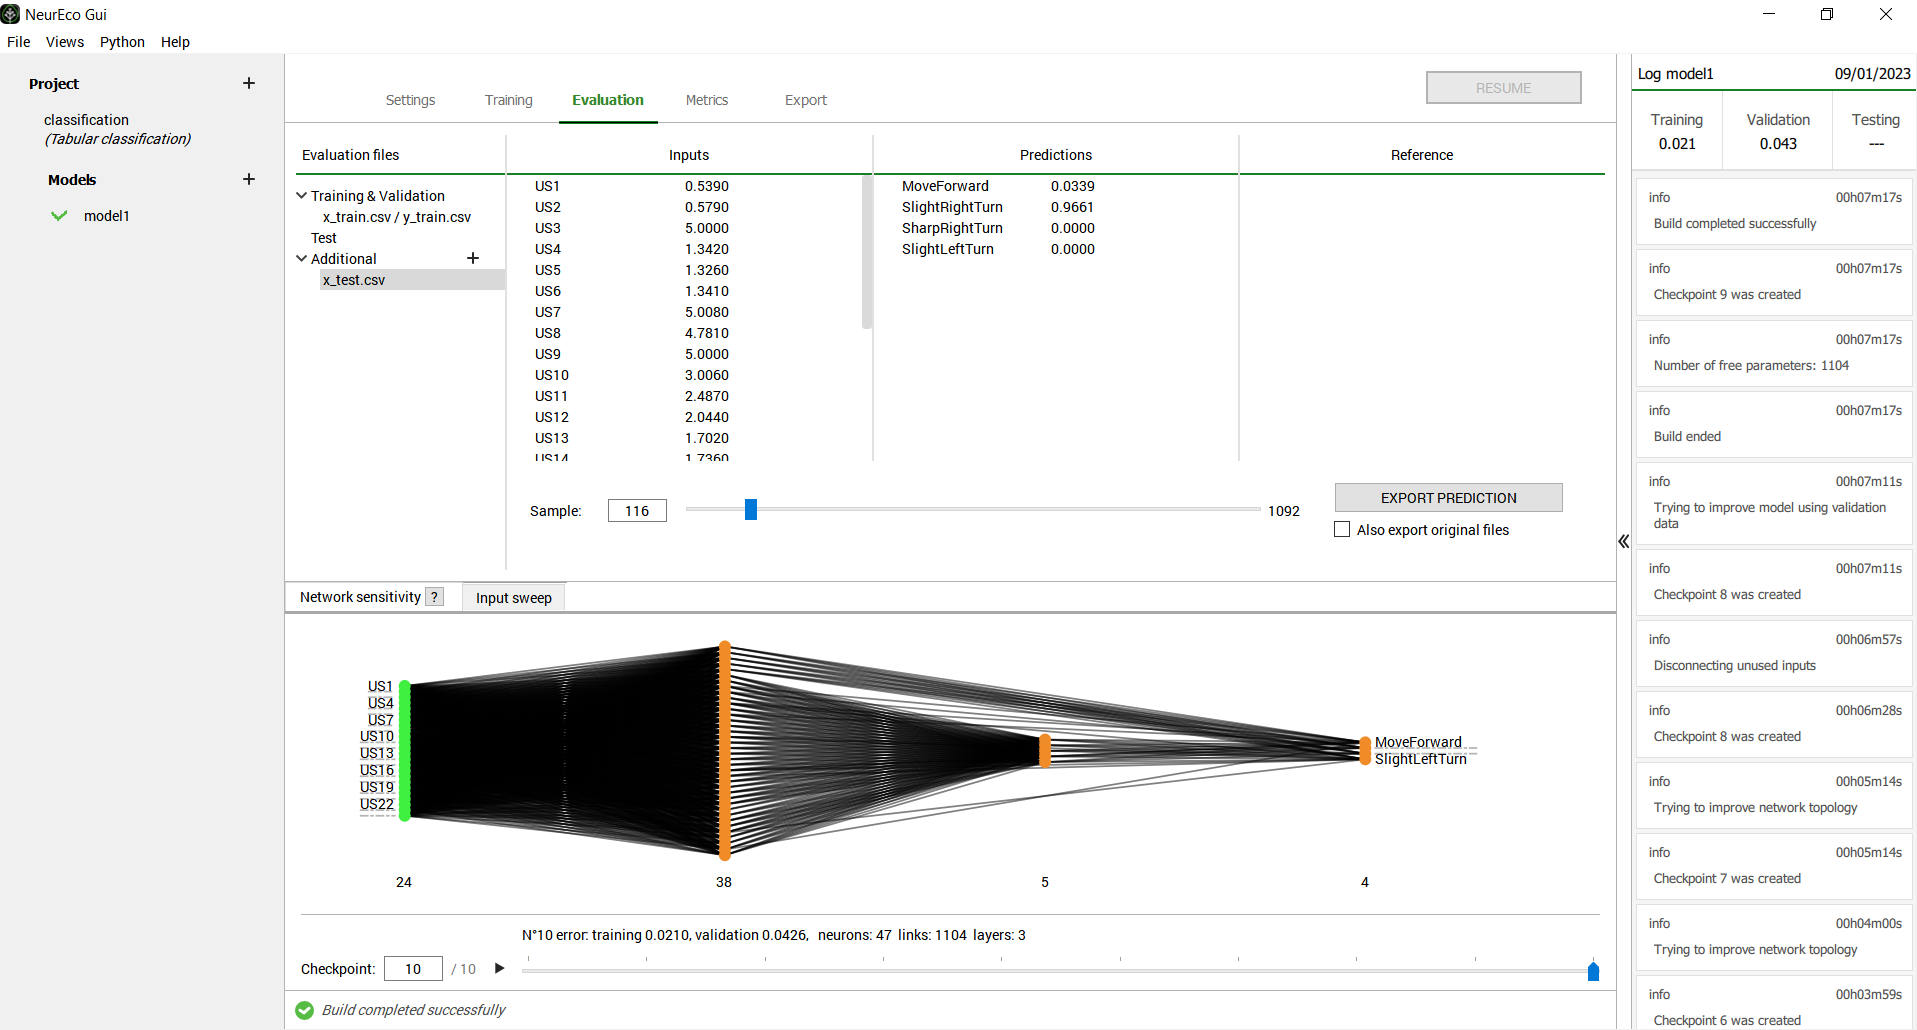Add a new model with plus icon

(x=249, y=179)
